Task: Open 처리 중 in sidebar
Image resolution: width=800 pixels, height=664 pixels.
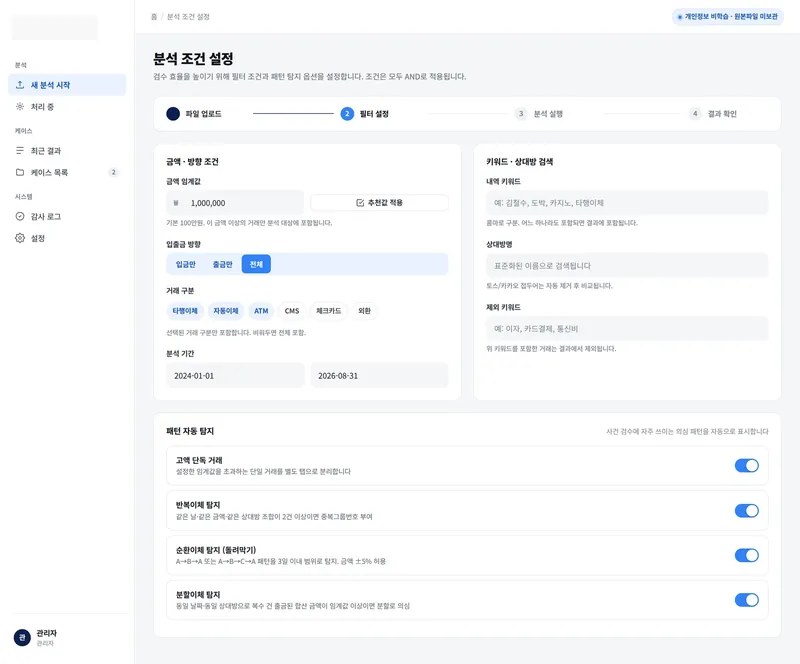Action: point(67,107)
